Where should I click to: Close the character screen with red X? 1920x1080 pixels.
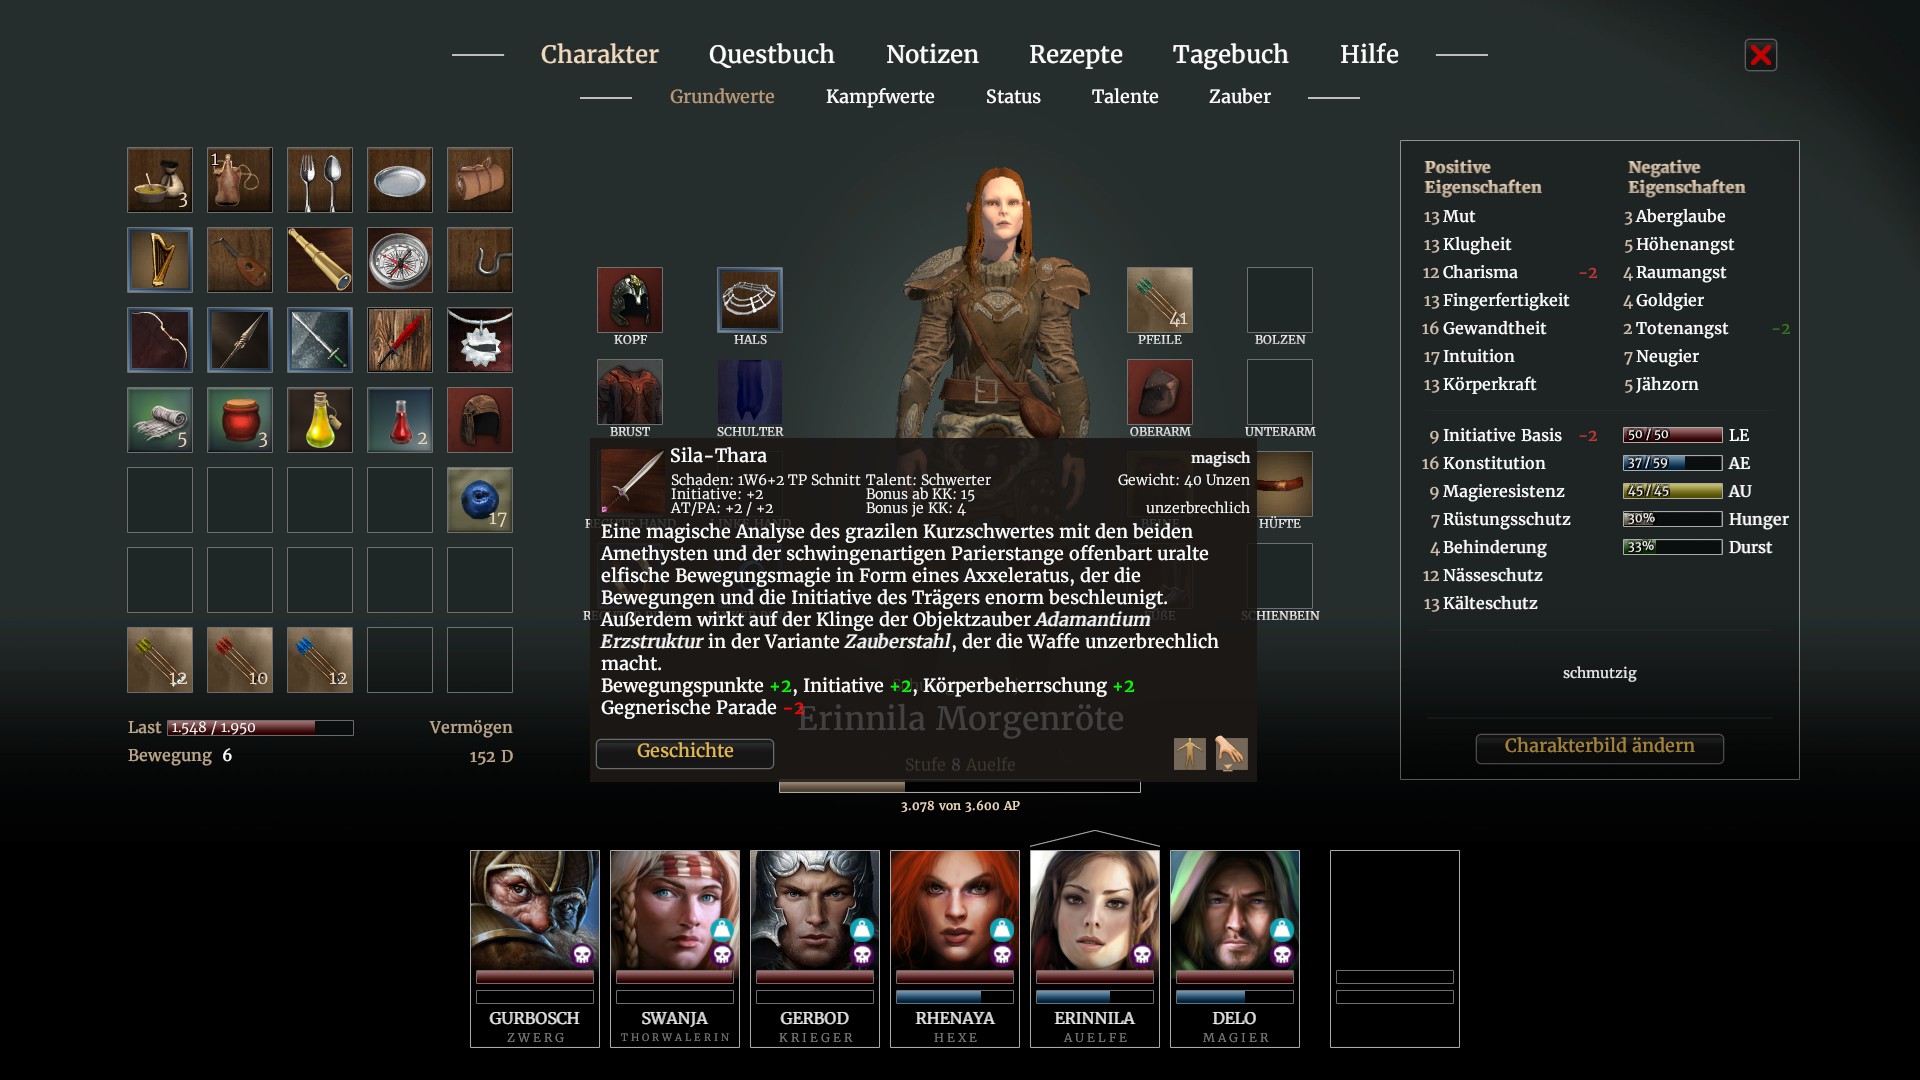pyautogui.click(x=1761, y=55)
